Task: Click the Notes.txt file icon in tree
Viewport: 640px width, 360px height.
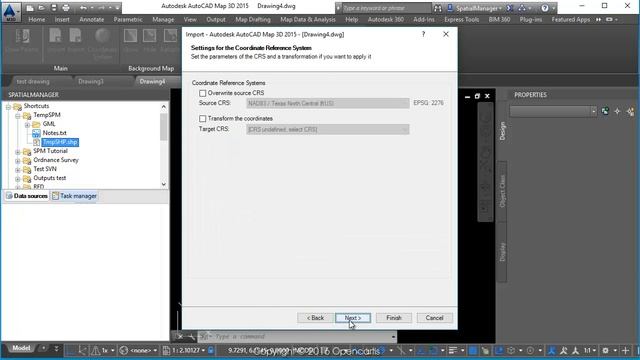Action: coord(36,133)
